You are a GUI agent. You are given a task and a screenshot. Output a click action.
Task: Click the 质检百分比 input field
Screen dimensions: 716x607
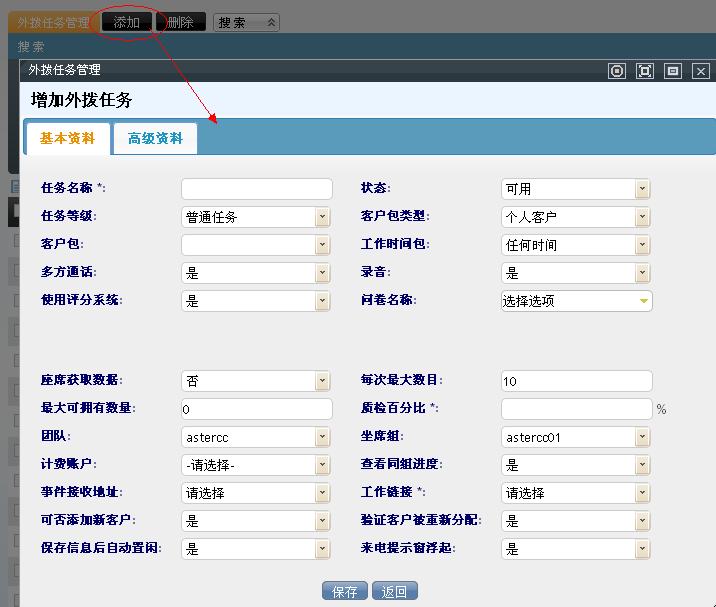576,409
